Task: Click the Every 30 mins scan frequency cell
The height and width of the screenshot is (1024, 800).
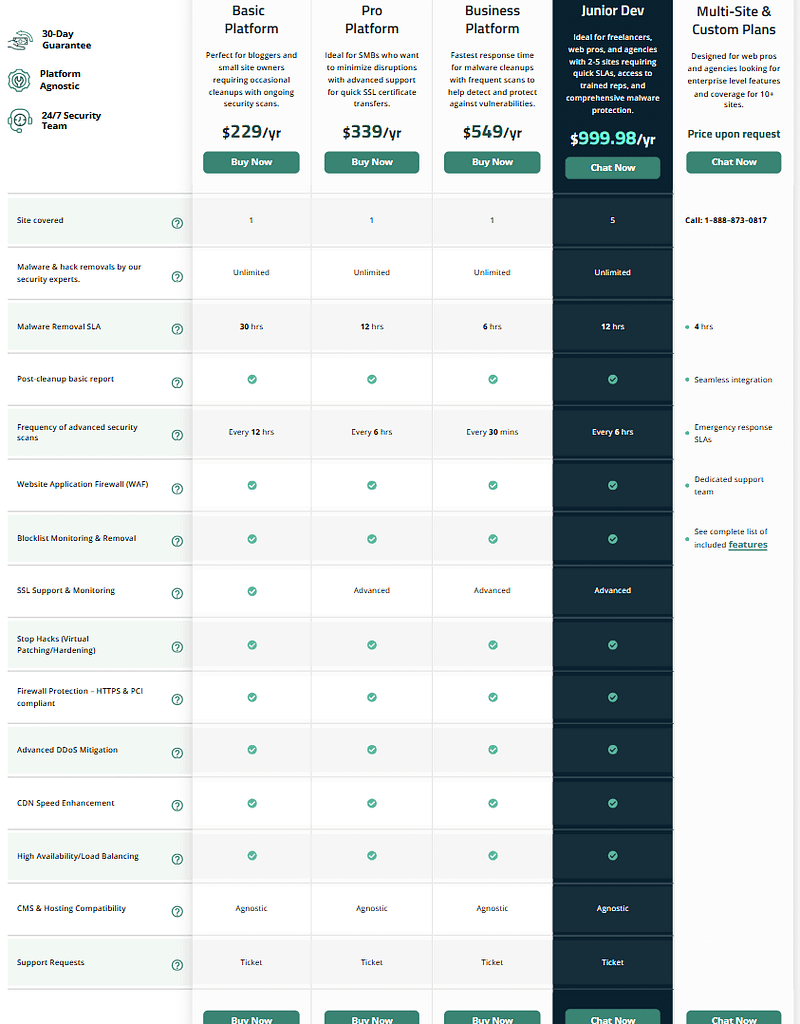Action: (x=492, y=432)
